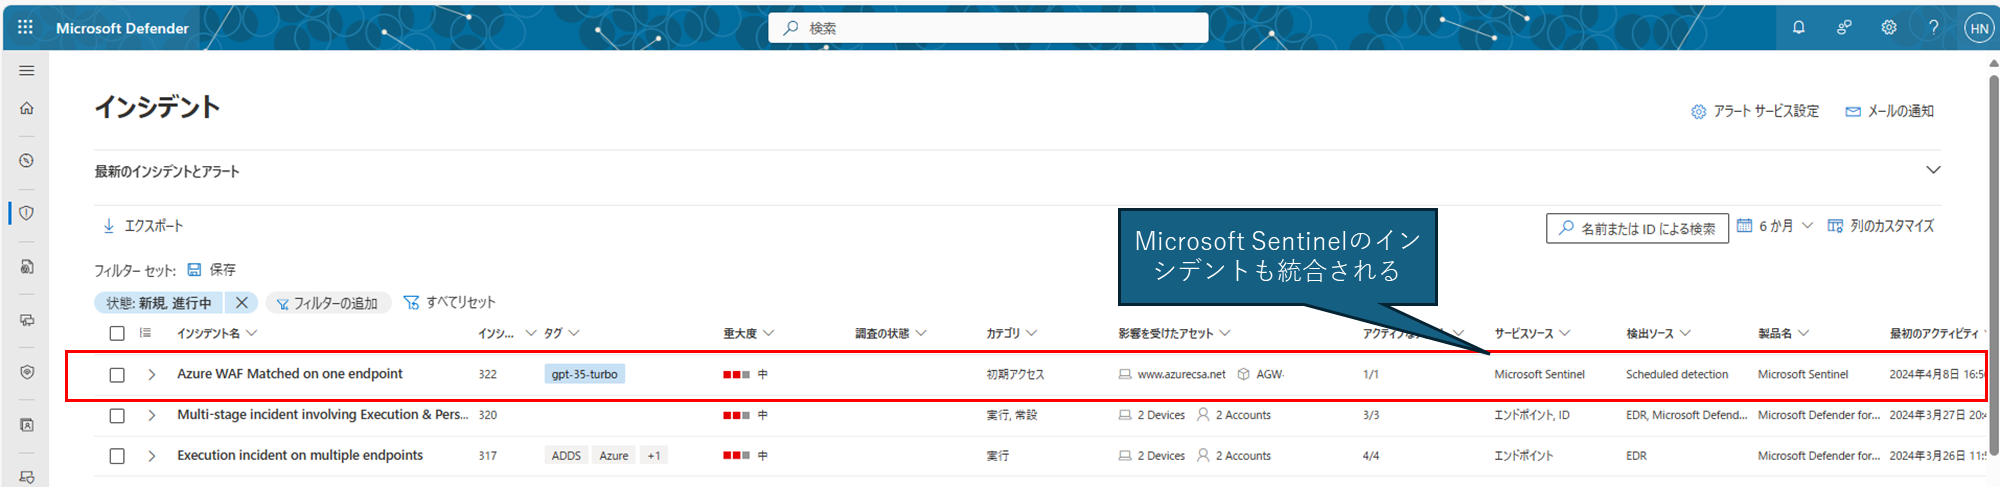Open the secure score shield sidebar icon
2000x487 pixels.
pos(27,372)
